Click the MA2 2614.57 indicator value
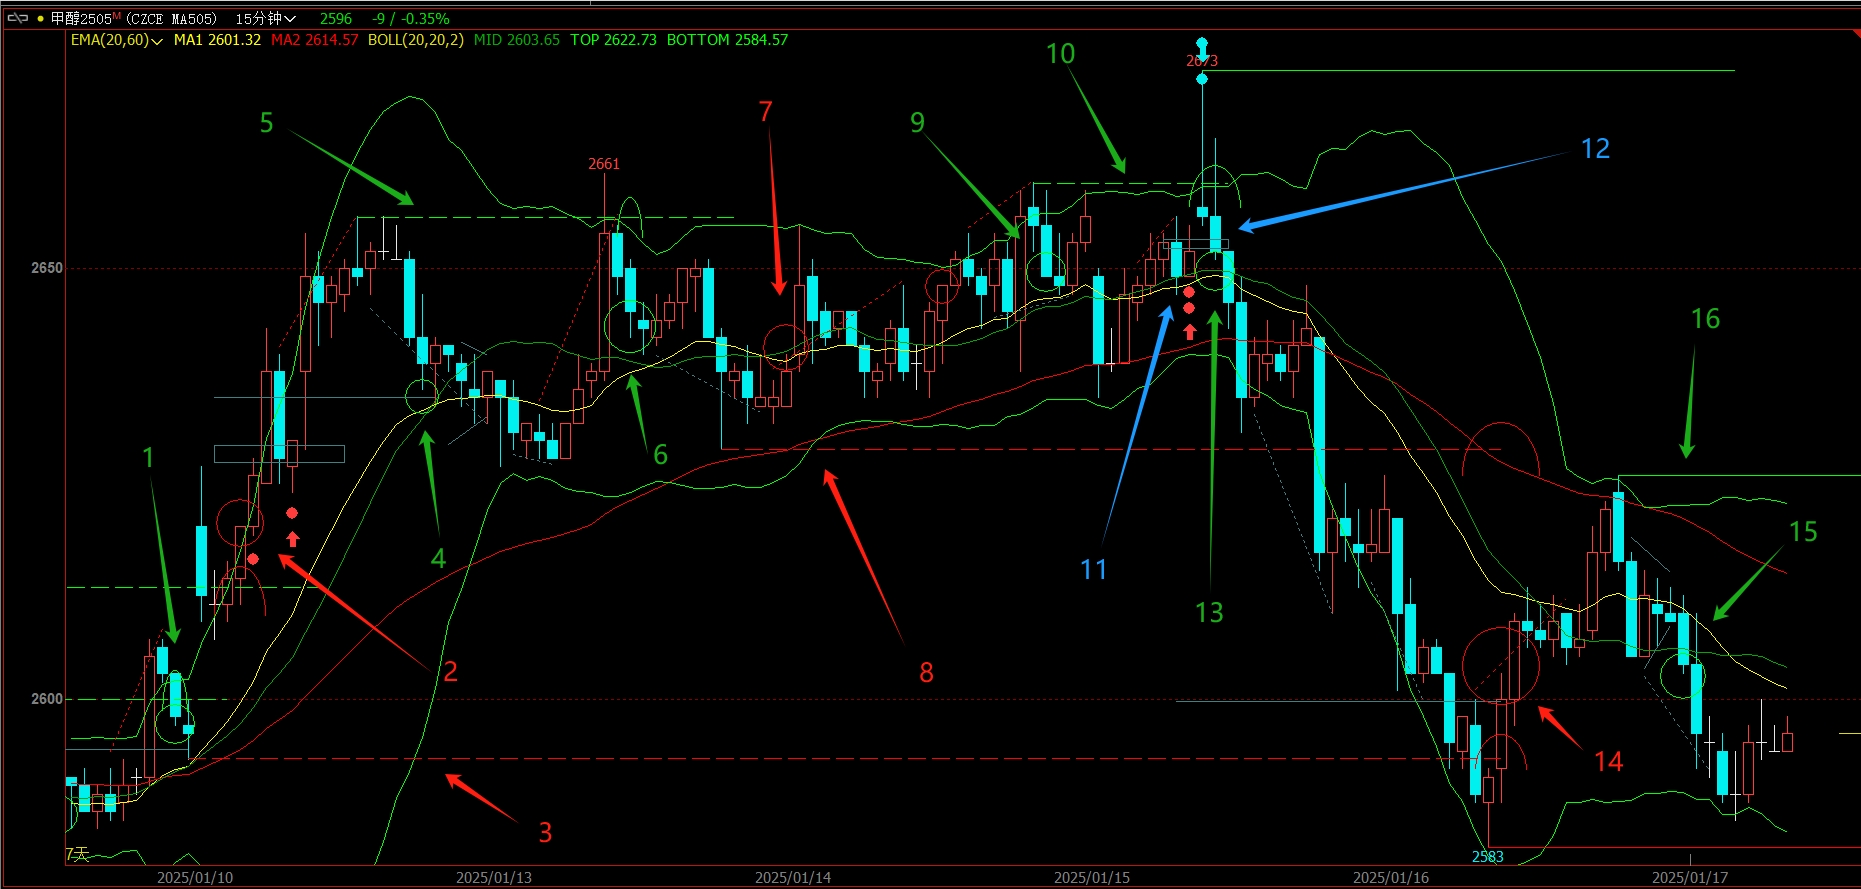The height and width of the screenshot is (889, 1861). click(314, 40)
